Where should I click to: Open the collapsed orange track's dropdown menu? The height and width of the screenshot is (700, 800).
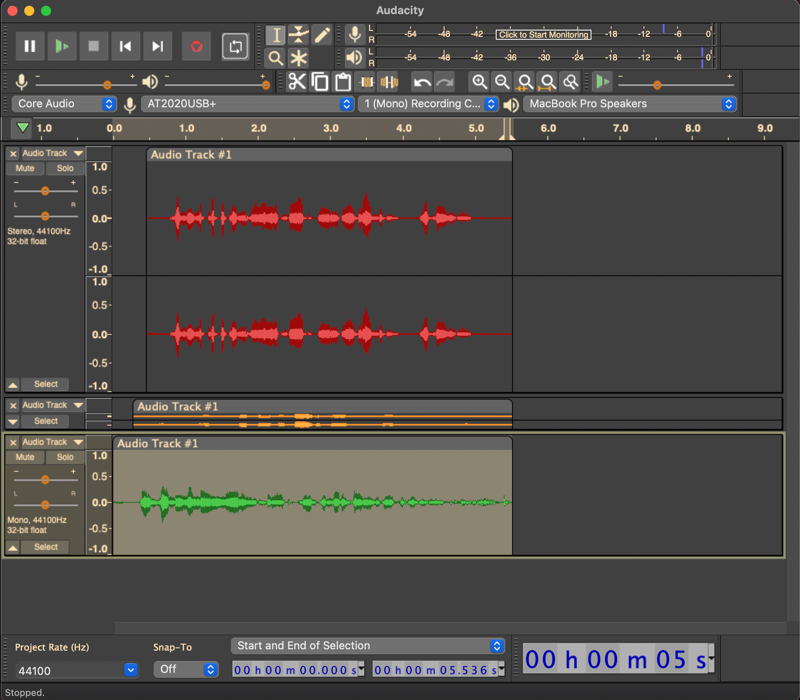pyautogui.click(x=53, y=405)
